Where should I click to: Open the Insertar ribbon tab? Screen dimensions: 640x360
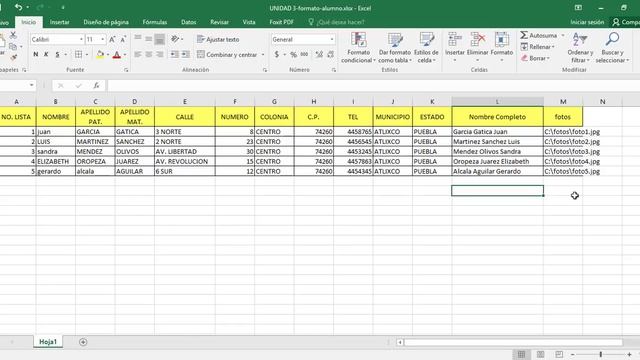(x=60, y=22)
